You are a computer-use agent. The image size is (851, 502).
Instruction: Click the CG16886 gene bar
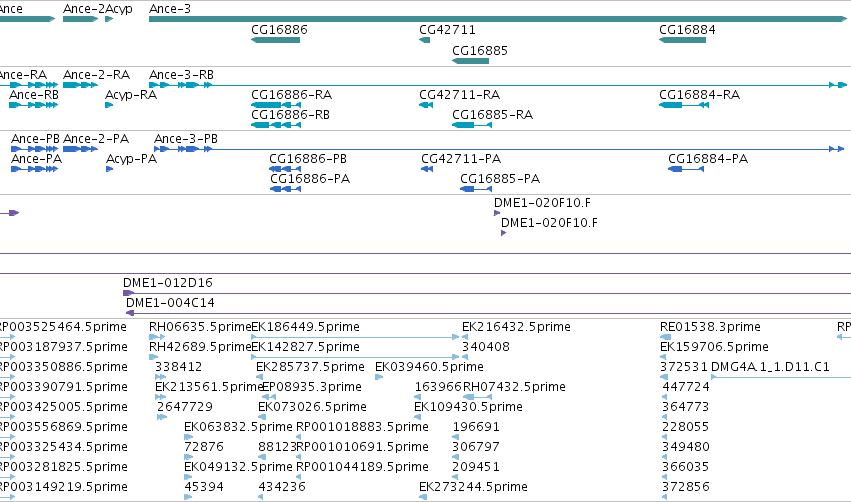pyautogui.click(x=275, y=40)
